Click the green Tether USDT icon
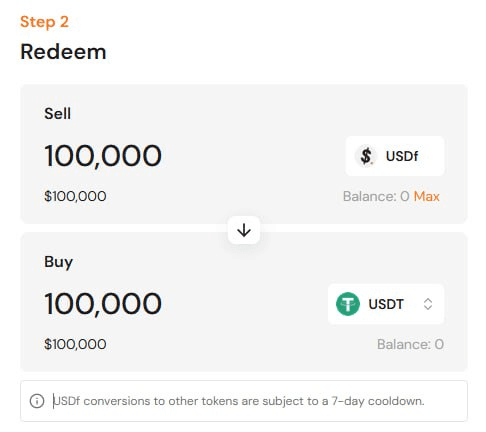The image size is (486, 432). pos(348,304)
